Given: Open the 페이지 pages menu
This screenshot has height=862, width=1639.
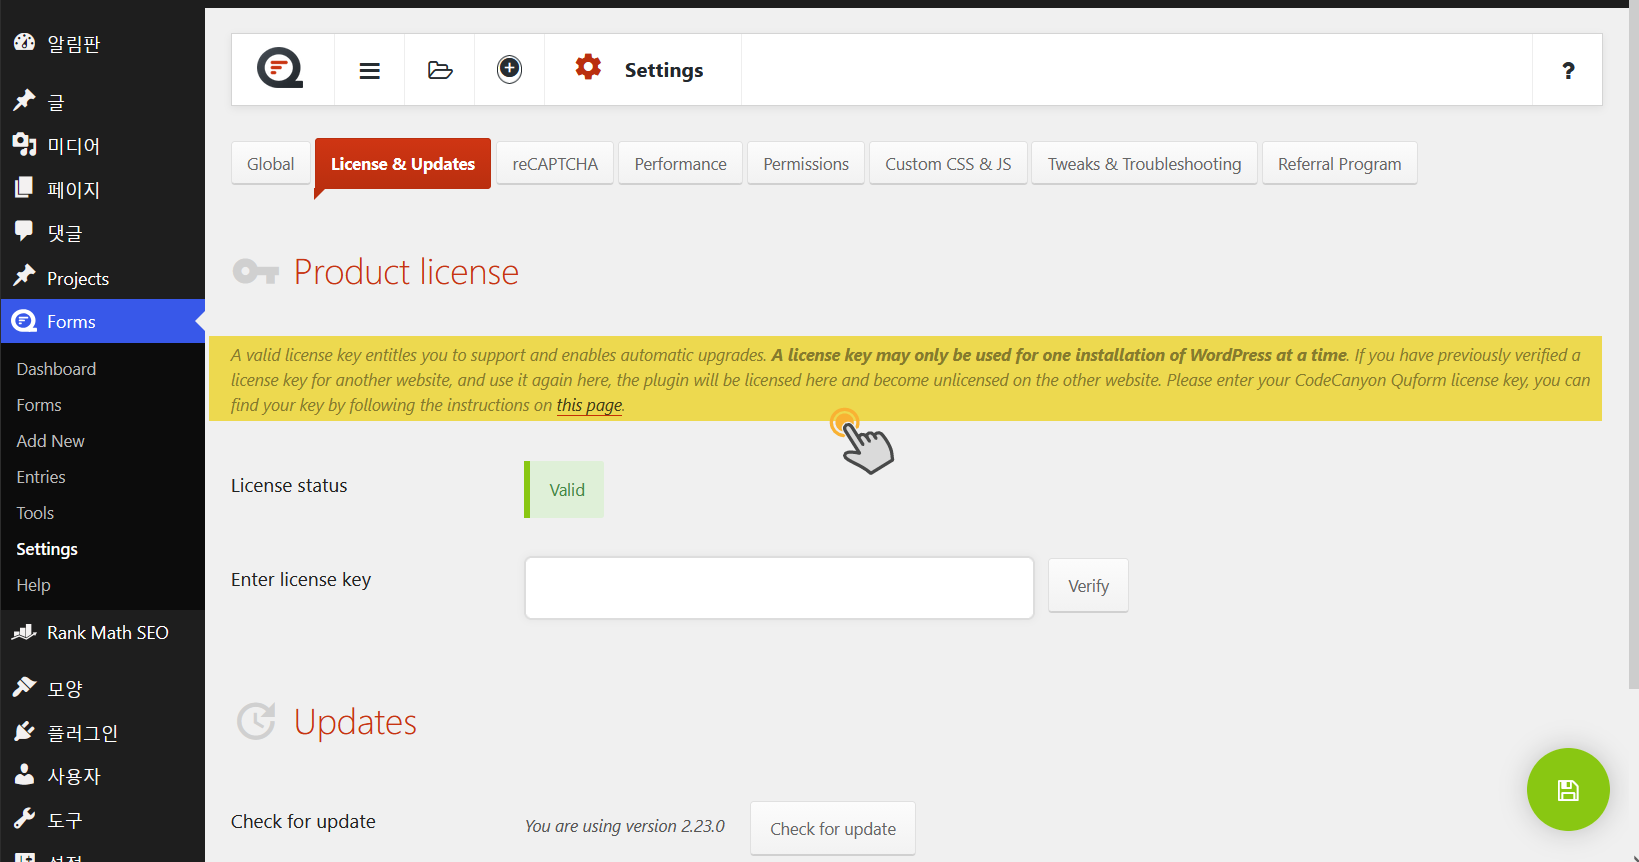Looking at the screenshot, I should (x=102, y=189).
